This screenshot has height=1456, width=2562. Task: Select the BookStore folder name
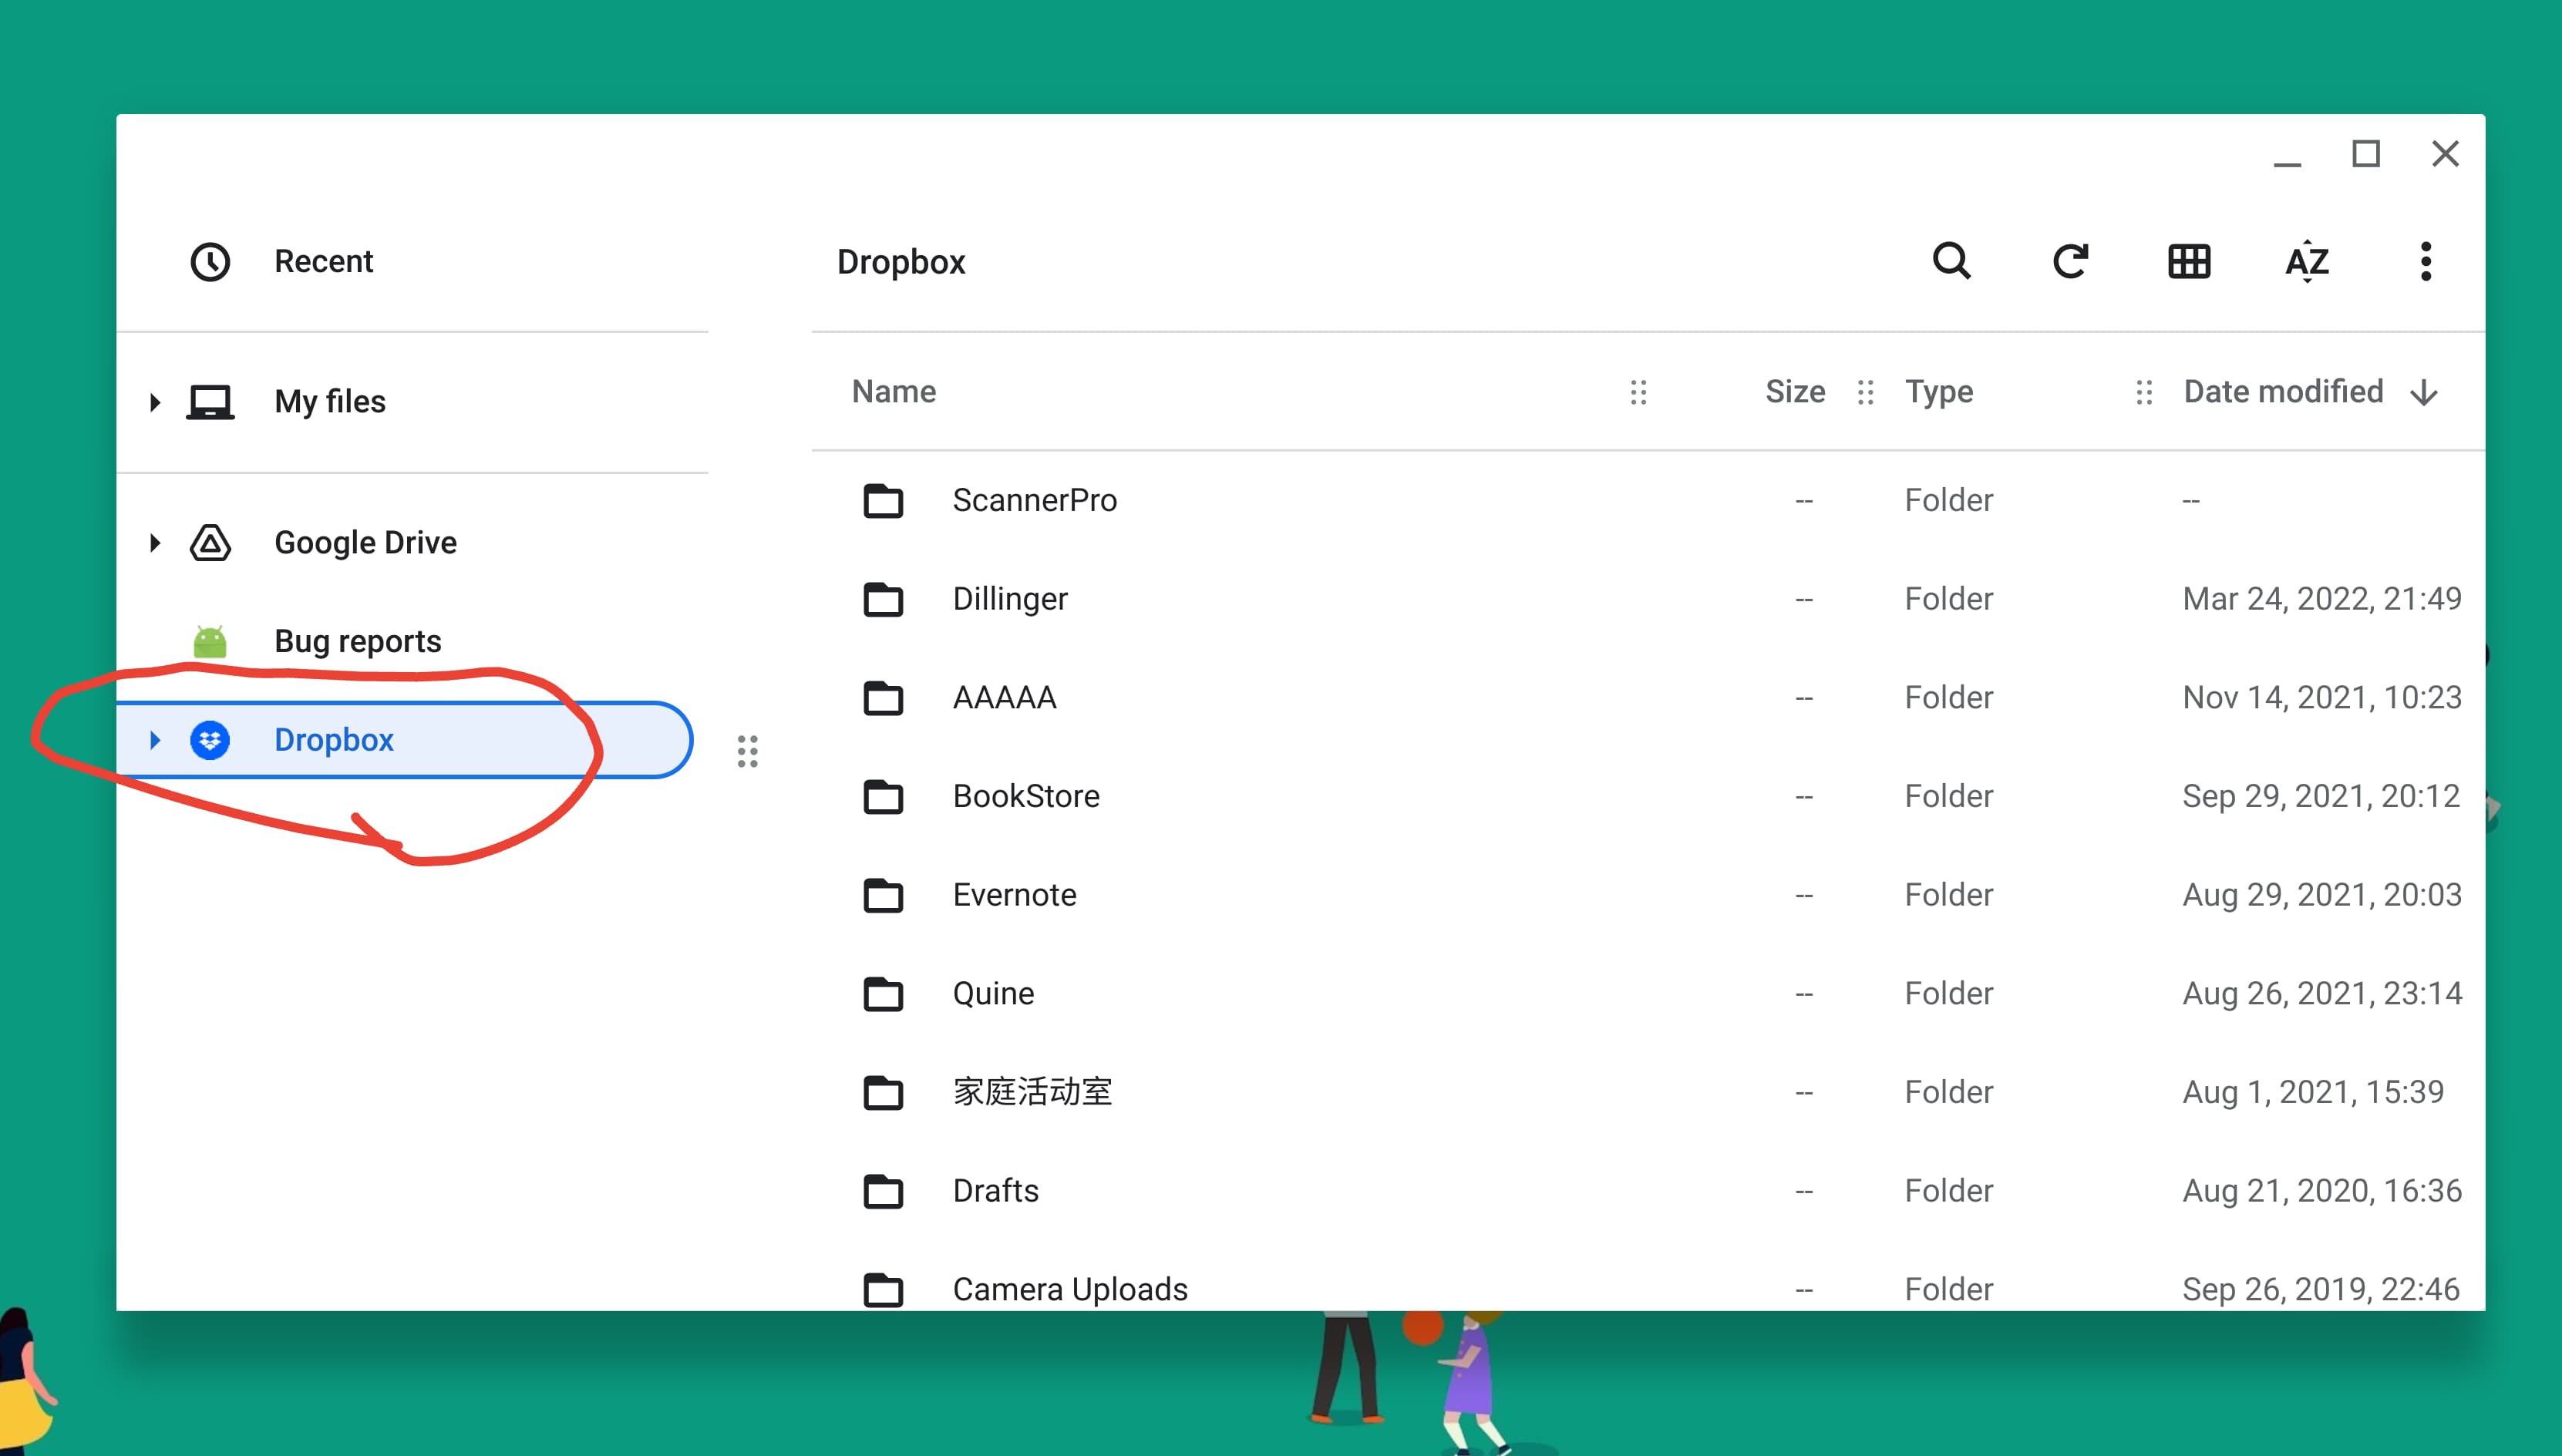[x=1026, y=796]
